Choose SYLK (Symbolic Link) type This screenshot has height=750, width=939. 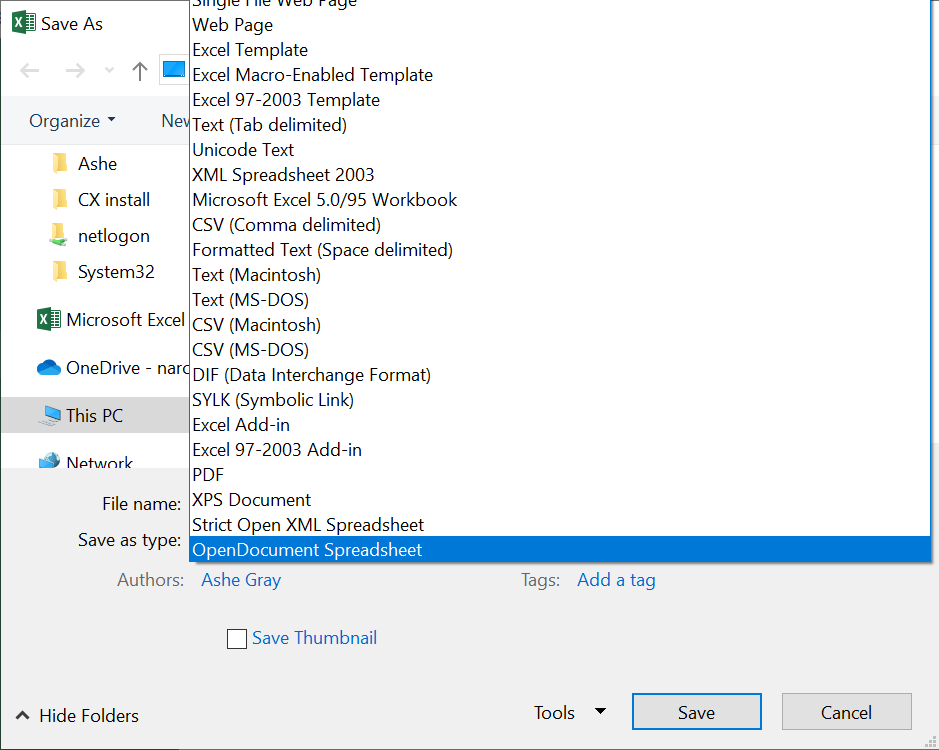coord(560,400)
